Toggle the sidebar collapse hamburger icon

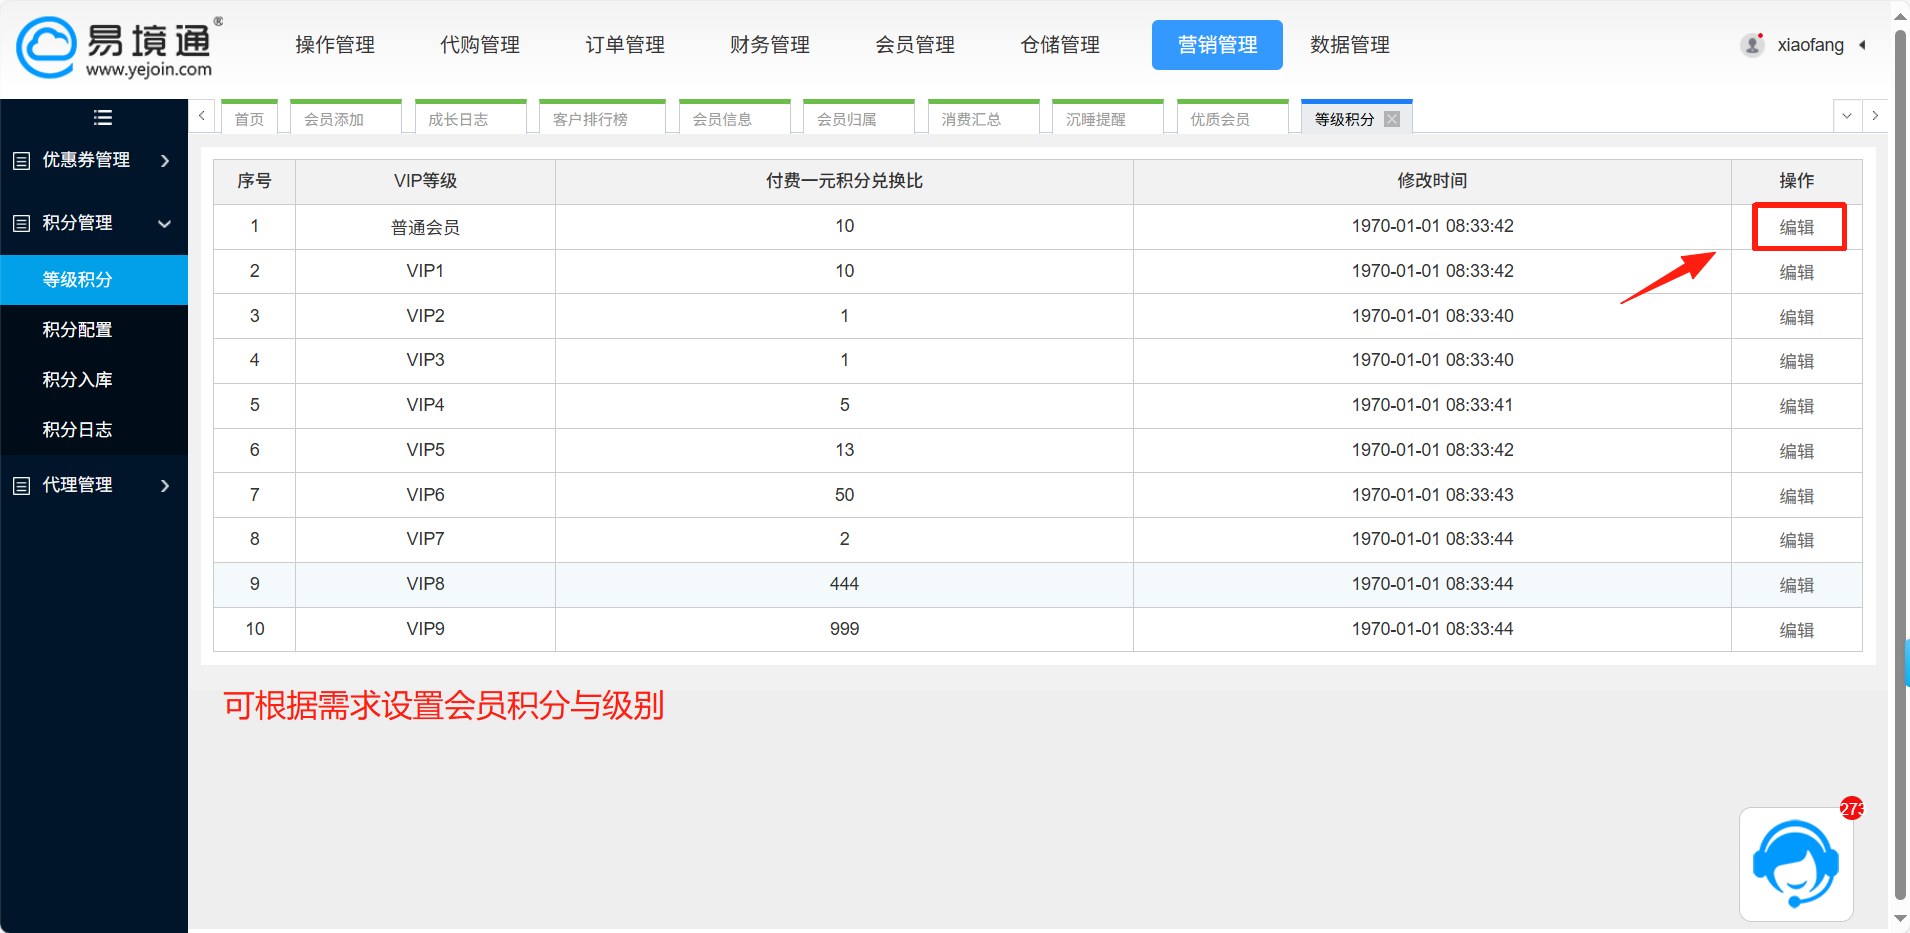tap(102, 117)
